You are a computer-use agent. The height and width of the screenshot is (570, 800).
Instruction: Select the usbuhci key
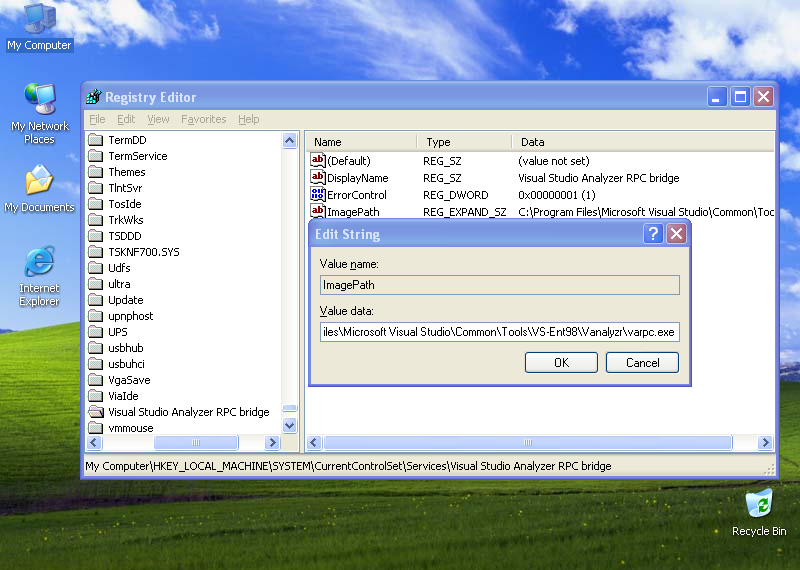(126, 364)
